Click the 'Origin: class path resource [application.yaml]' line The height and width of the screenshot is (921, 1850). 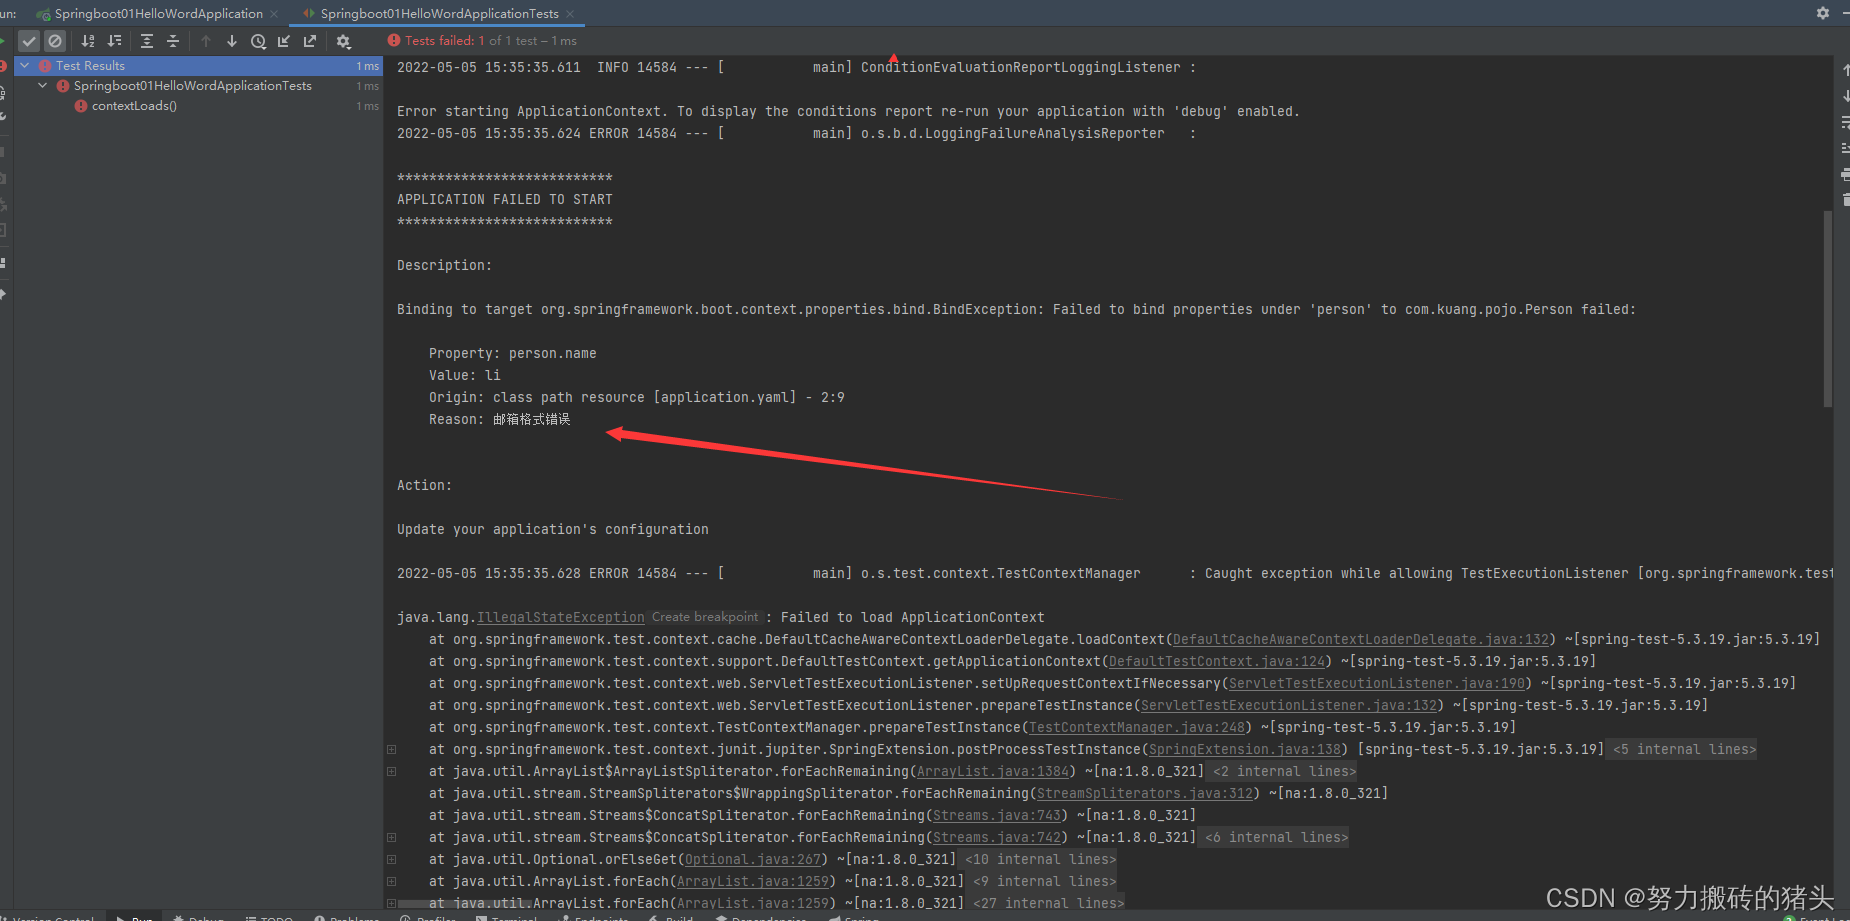(x=637, y=398)
